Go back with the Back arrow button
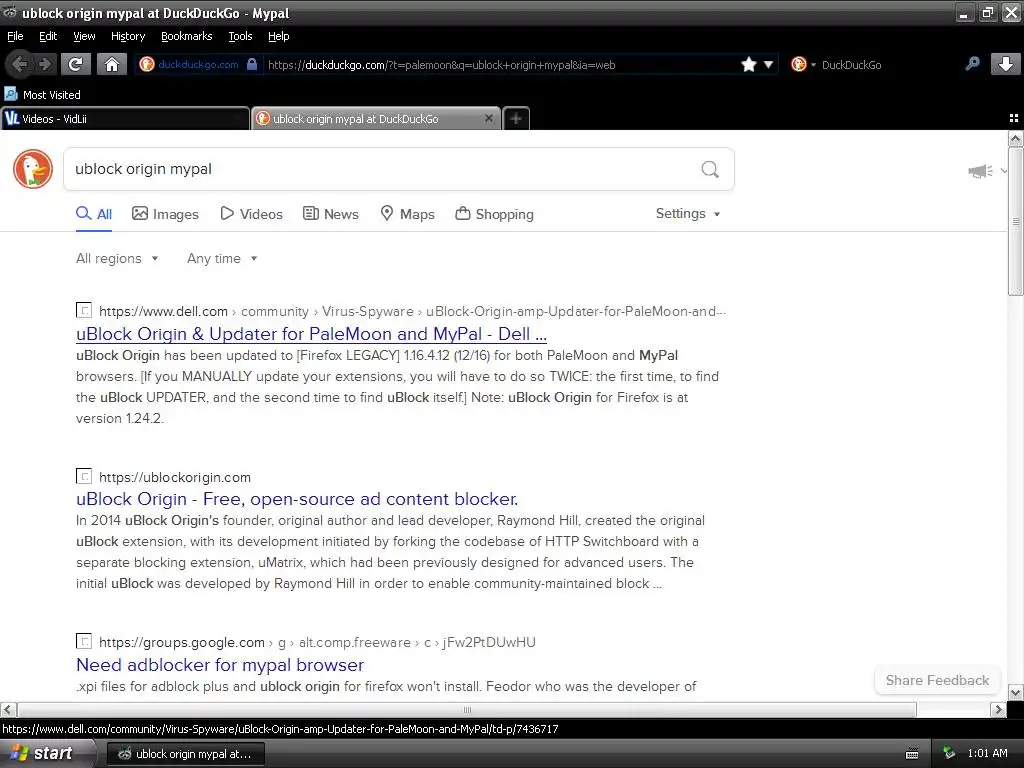 20,64
